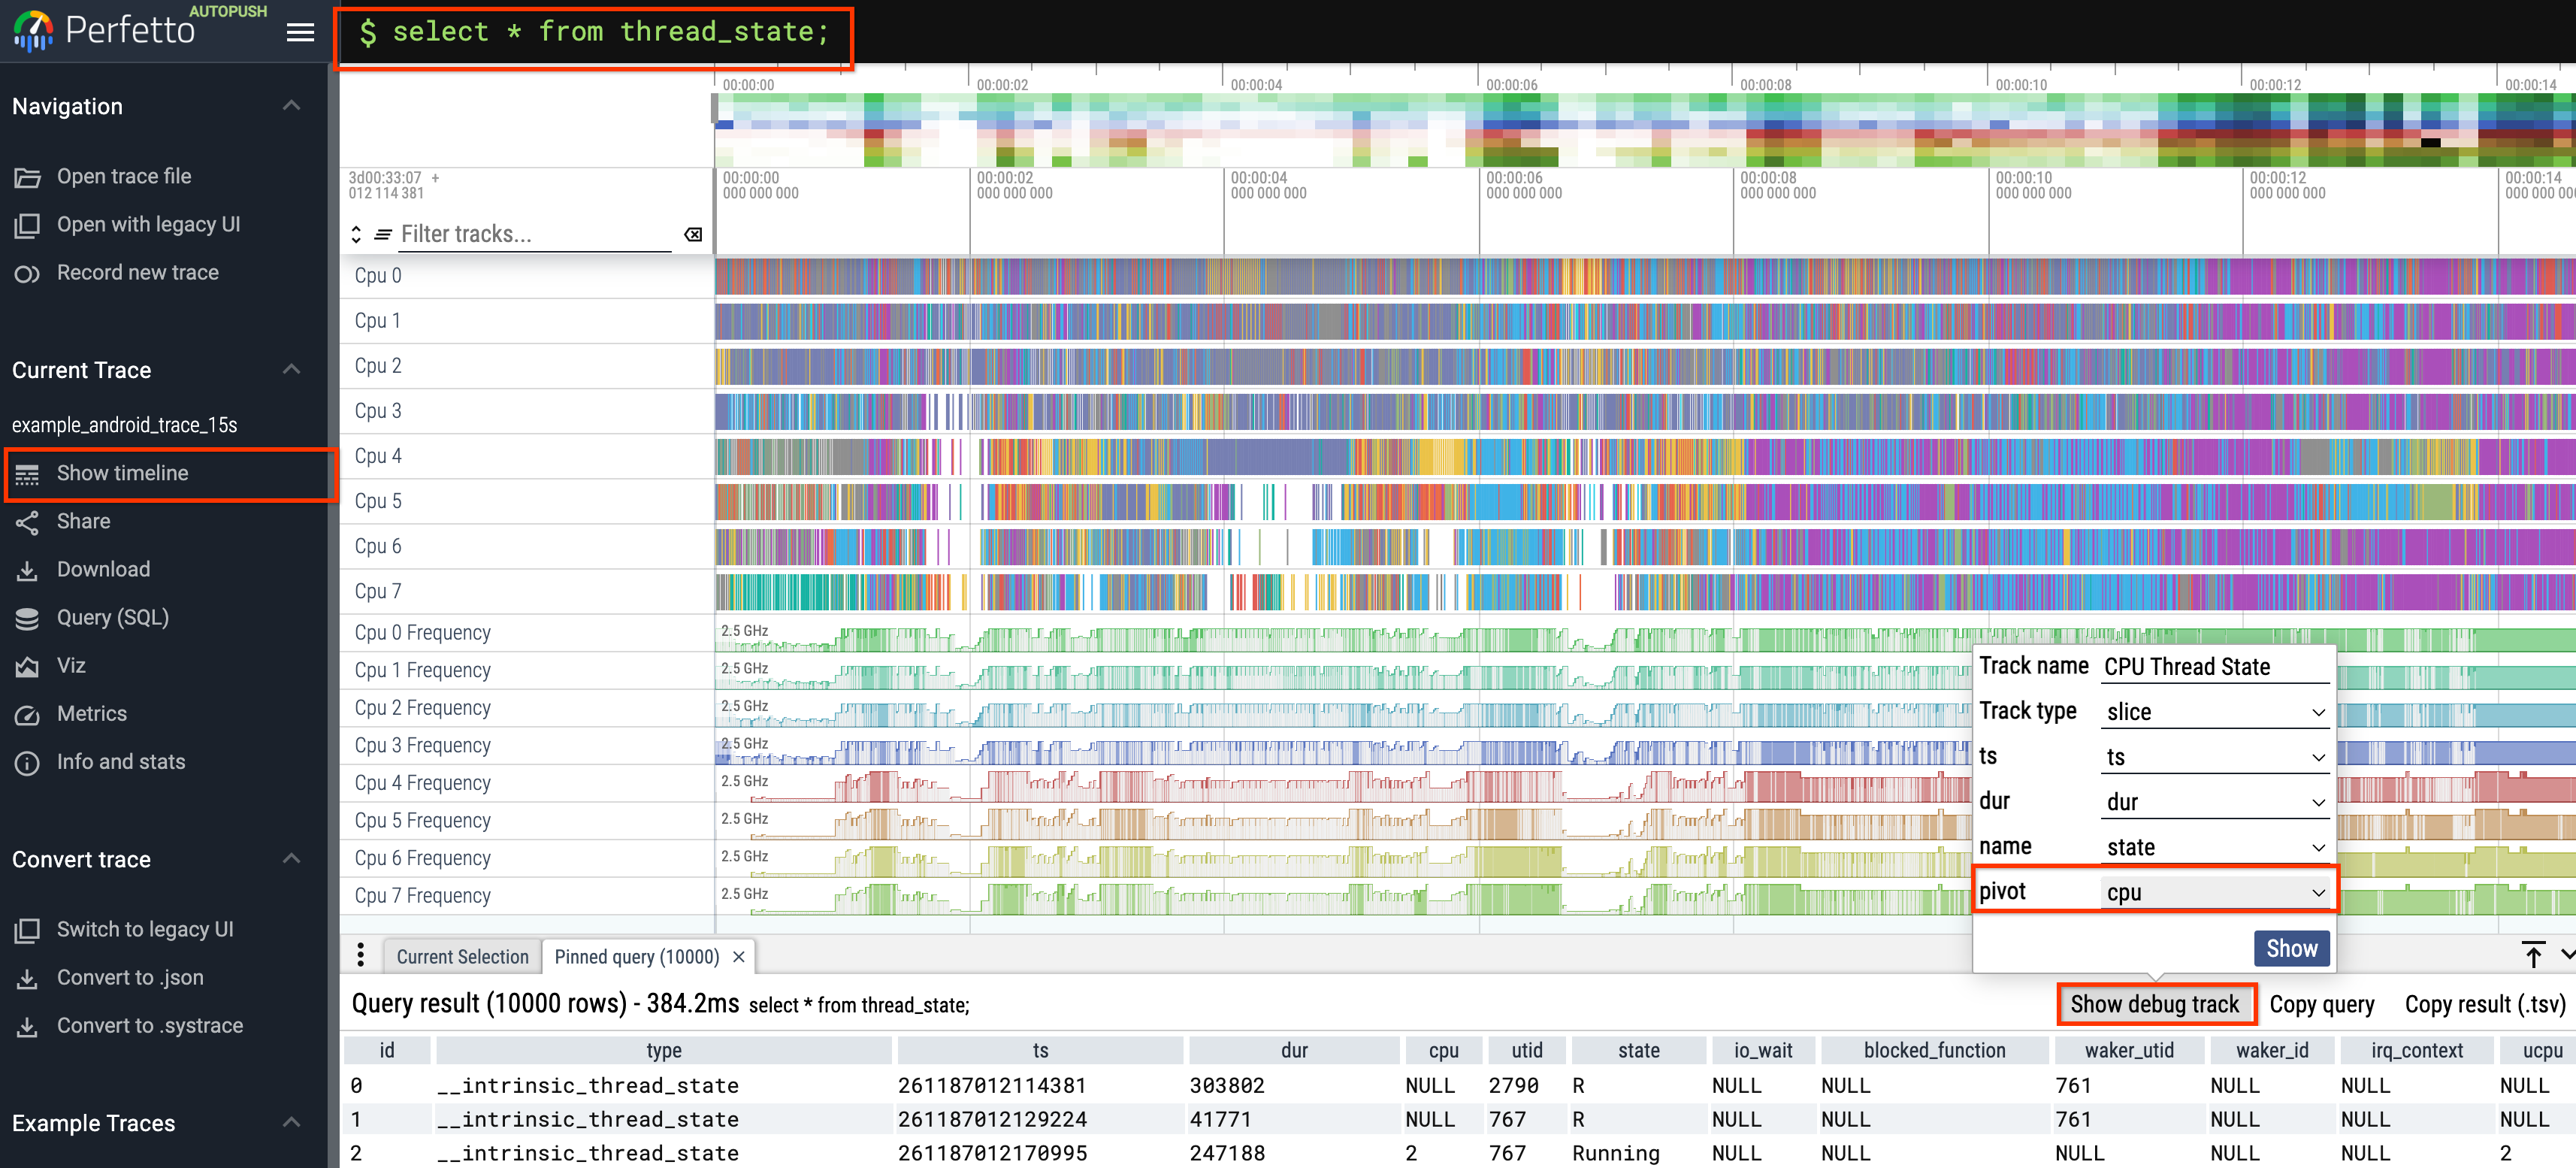2576x1168 pixels.
Task: Collapse the Navigation section
Action: point(291,104)
